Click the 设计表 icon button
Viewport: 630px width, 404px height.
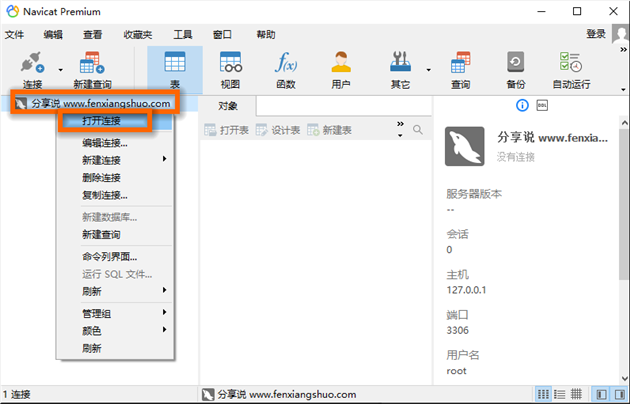coord(278,130)
